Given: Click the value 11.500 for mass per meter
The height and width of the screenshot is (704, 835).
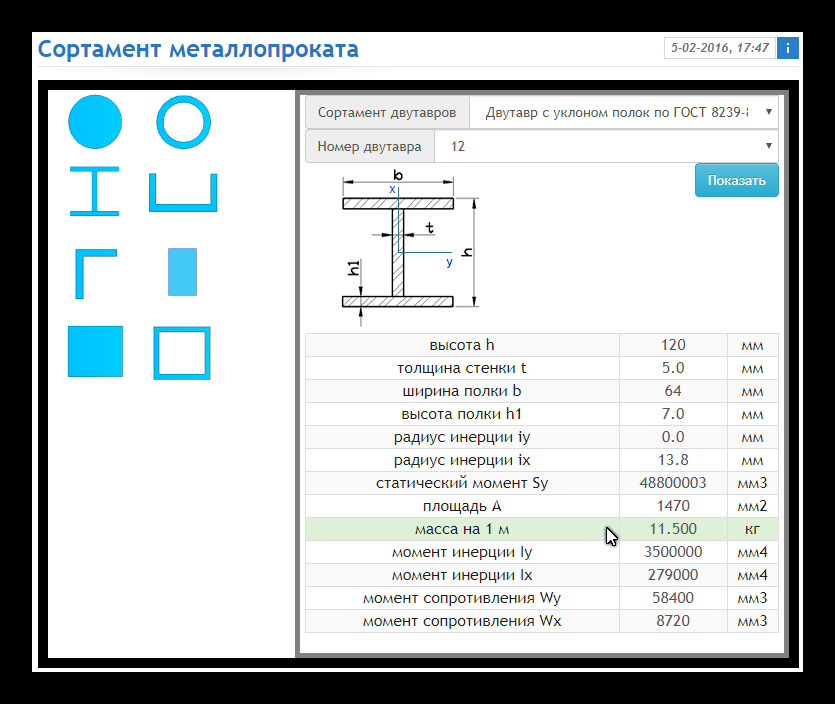Looking at the screenshot, I should coord(673,529).
